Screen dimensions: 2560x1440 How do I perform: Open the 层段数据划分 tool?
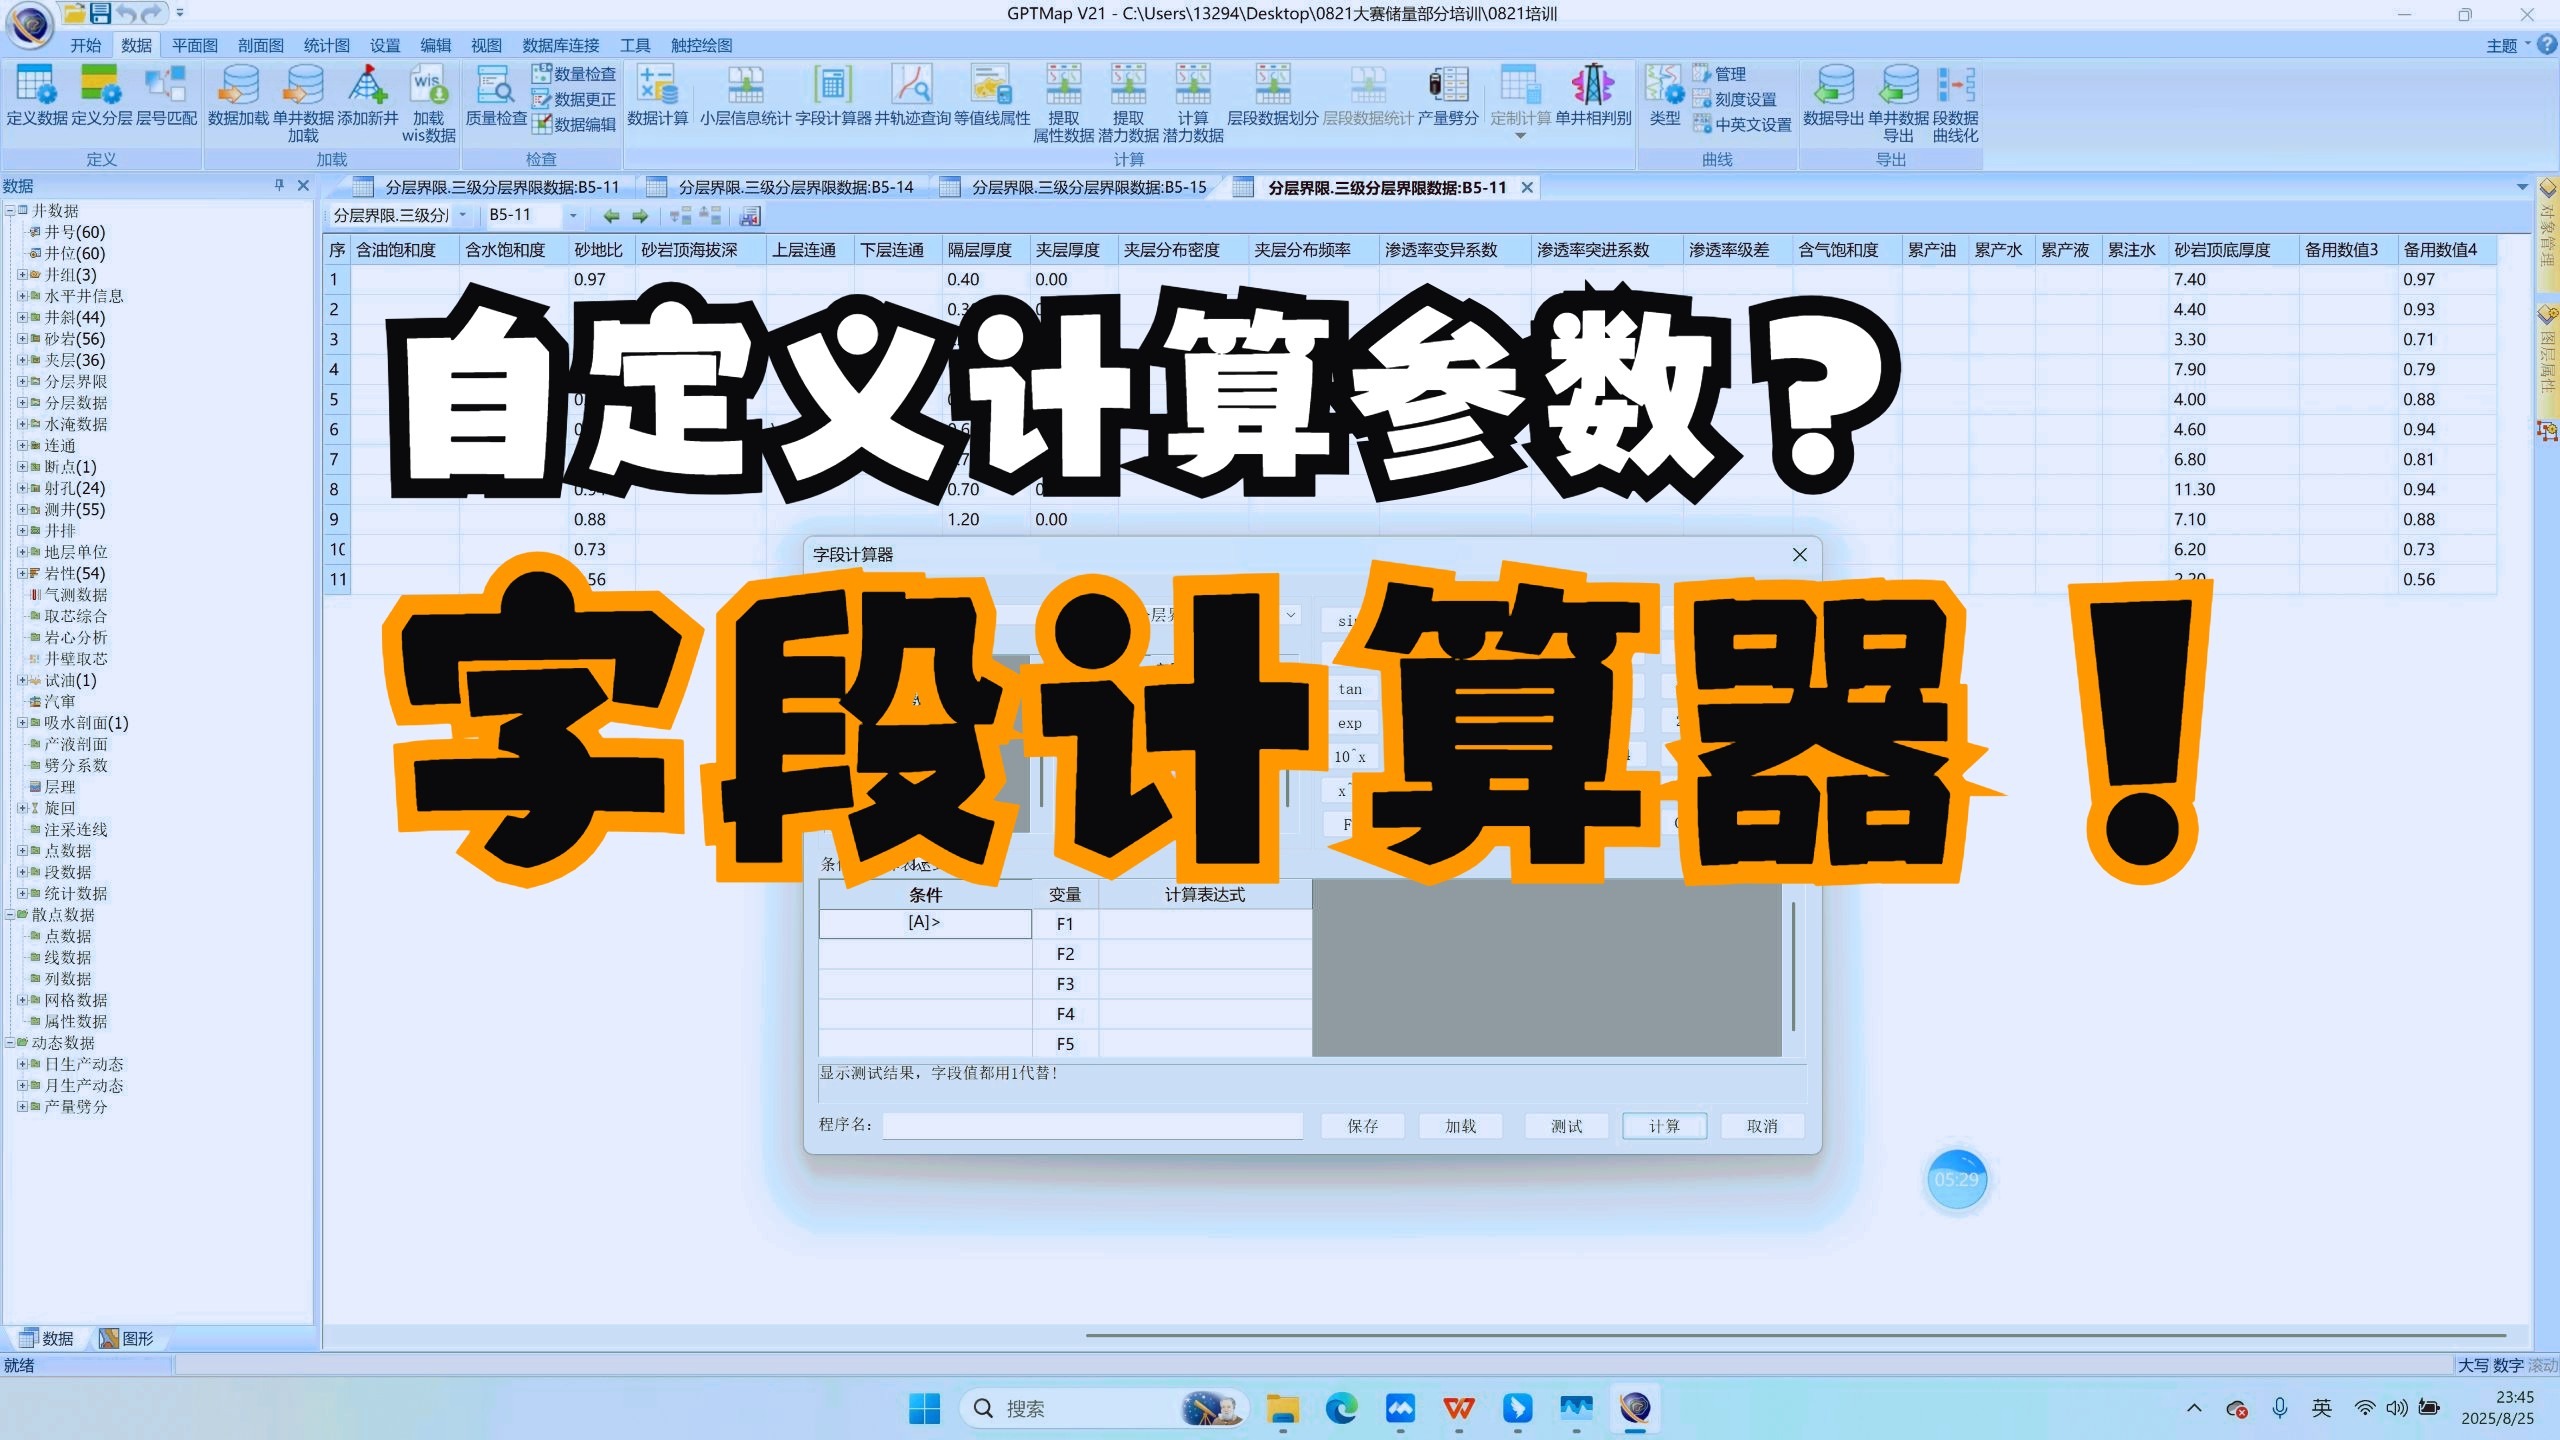click(1273, 95)
